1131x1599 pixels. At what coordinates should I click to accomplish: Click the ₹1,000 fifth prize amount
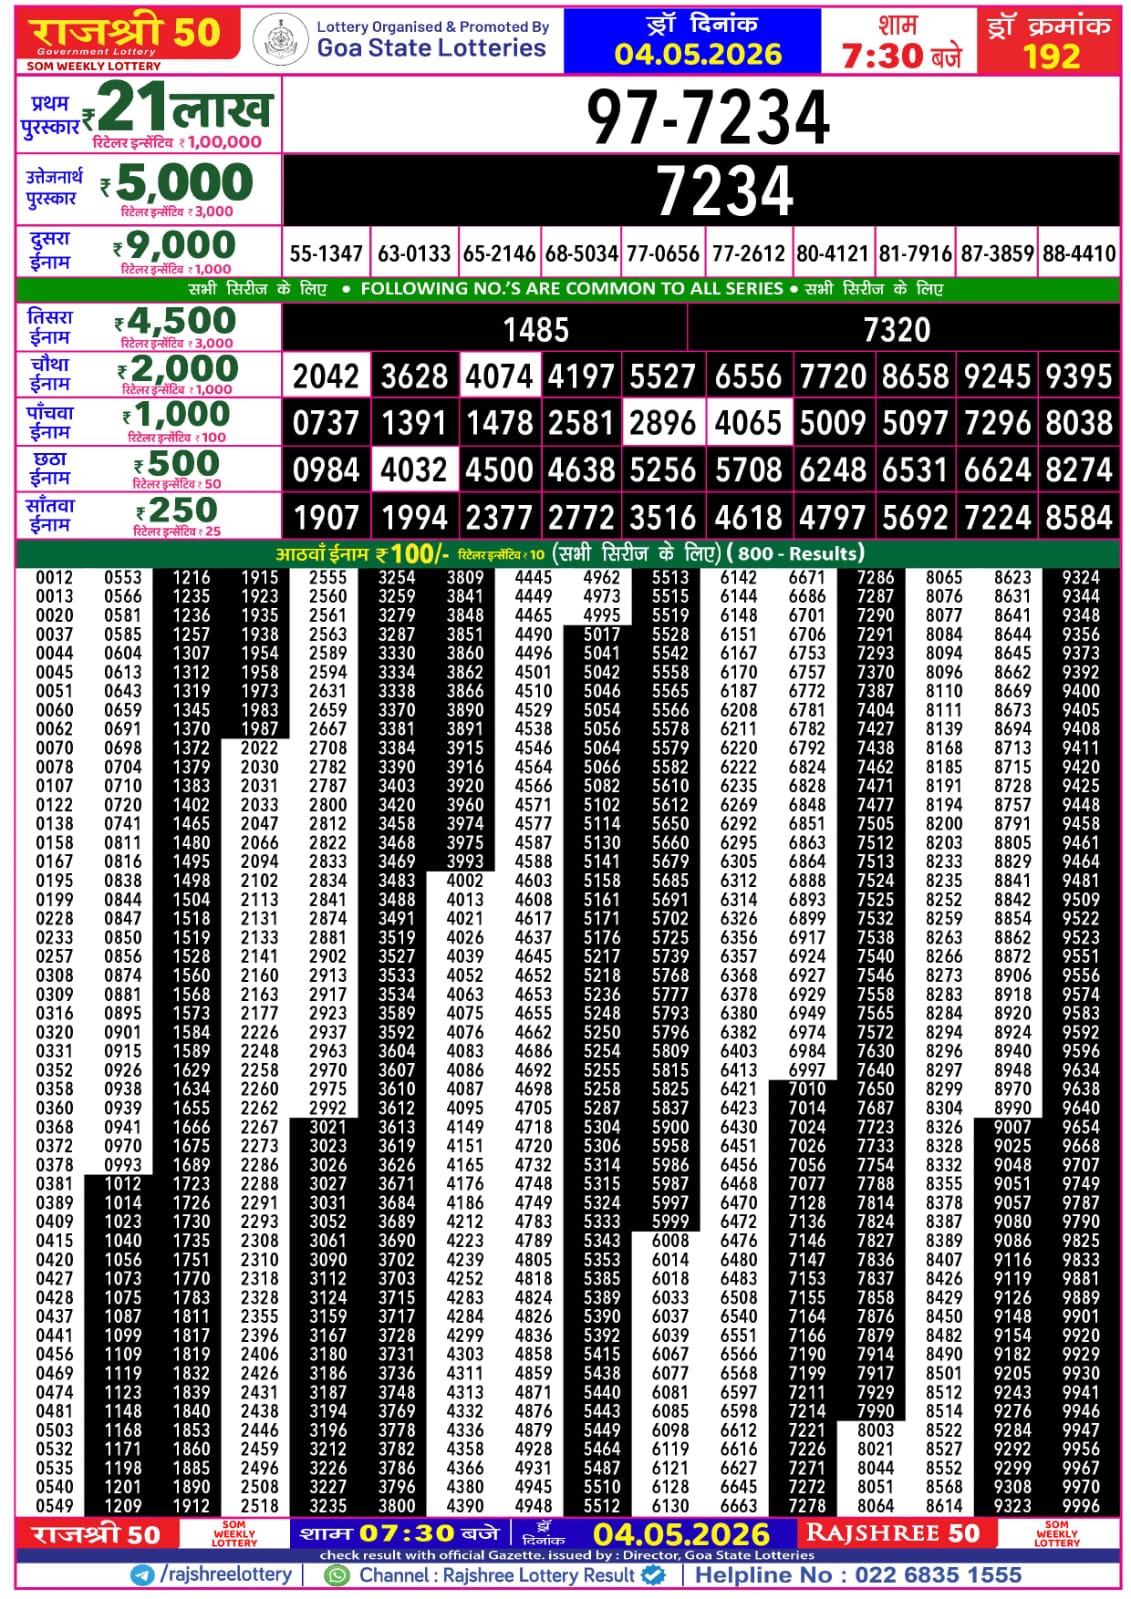176,415
